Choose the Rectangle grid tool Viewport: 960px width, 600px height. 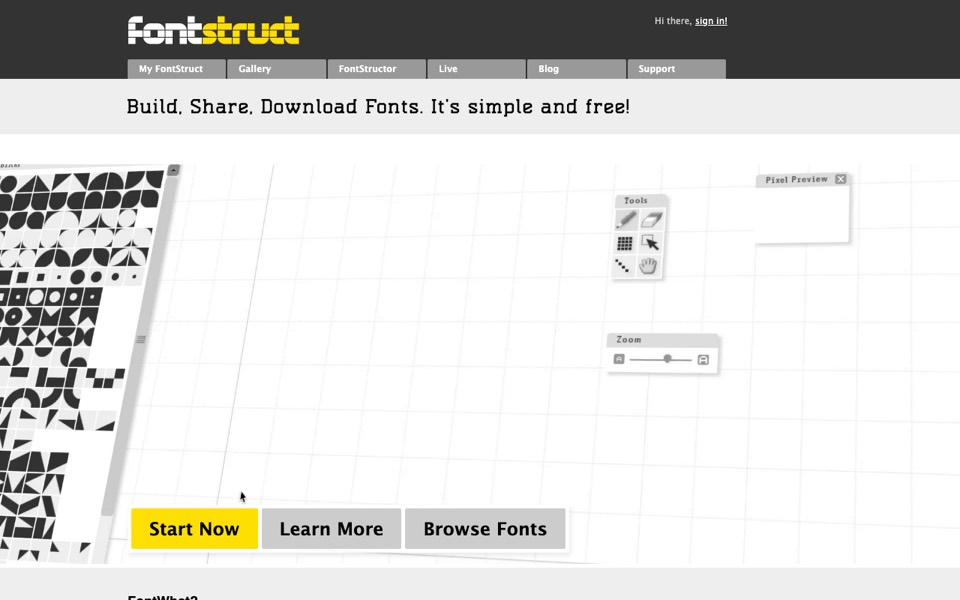pos(624,243)
